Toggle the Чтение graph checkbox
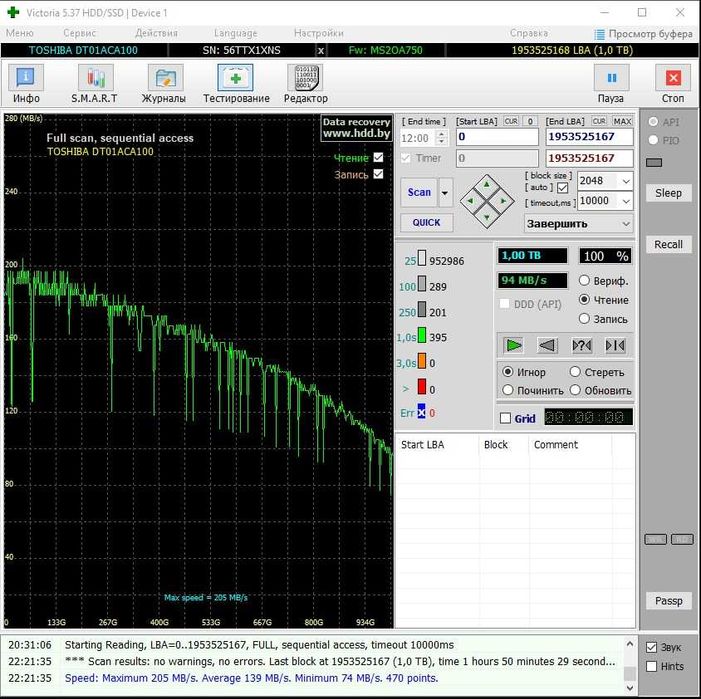The image size is (701, 699). click(x=378, y=158)
